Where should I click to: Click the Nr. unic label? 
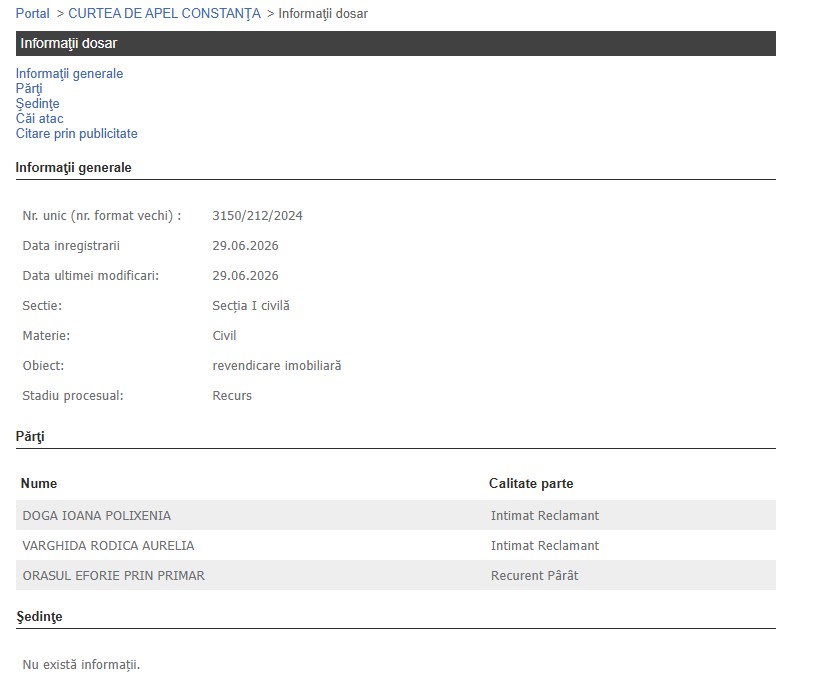click(101, 216)
